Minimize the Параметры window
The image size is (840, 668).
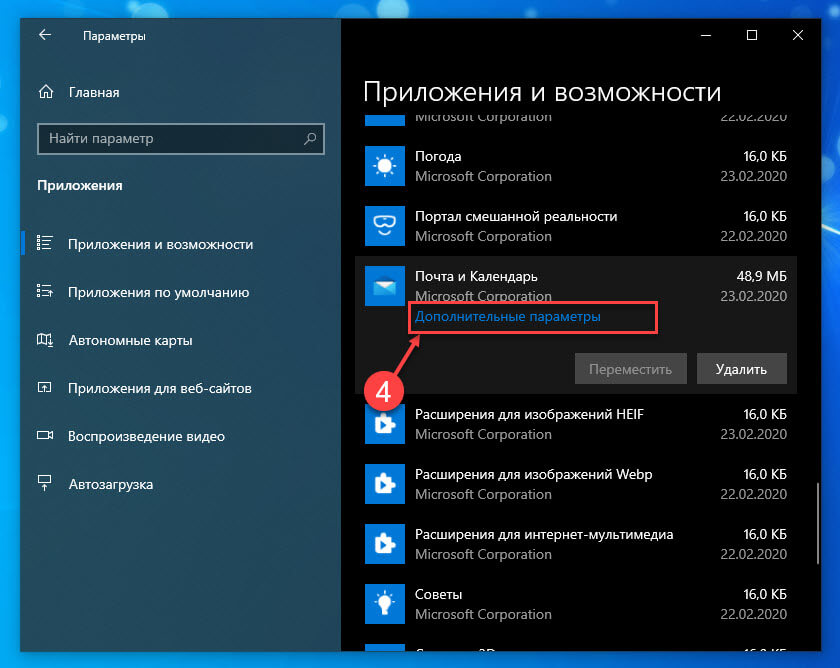pos(706,35)
